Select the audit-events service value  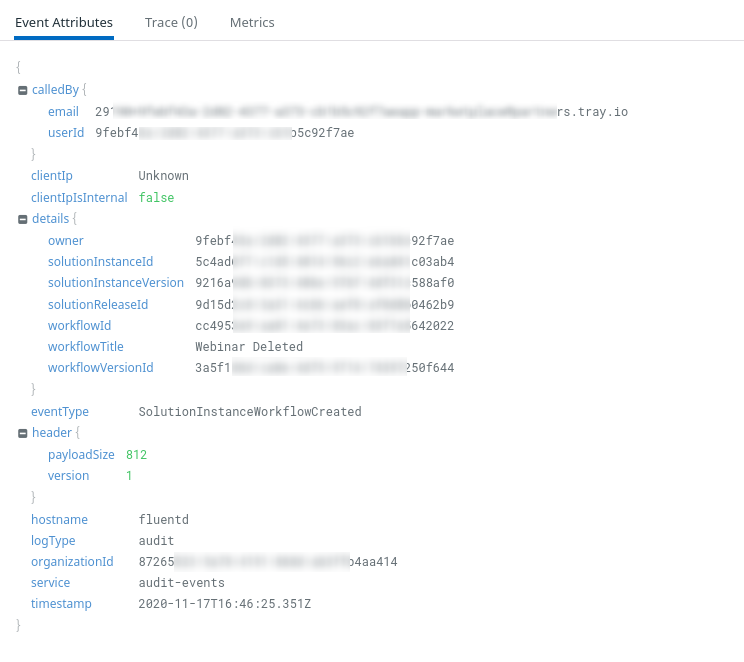pyautogui.click(x=181, y=583)
